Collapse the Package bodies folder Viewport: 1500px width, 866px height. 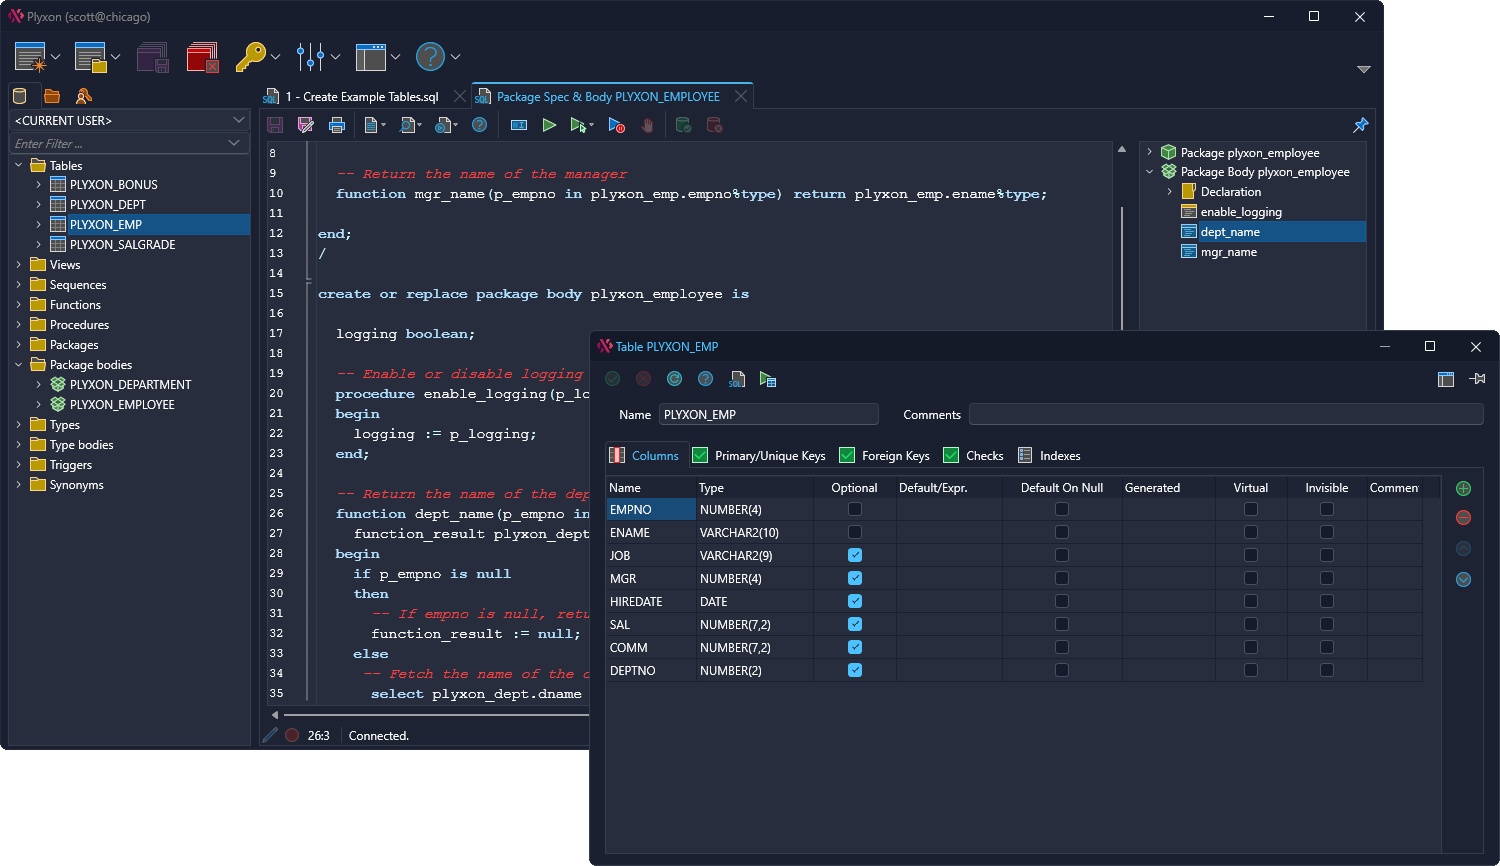pos(19,365)
